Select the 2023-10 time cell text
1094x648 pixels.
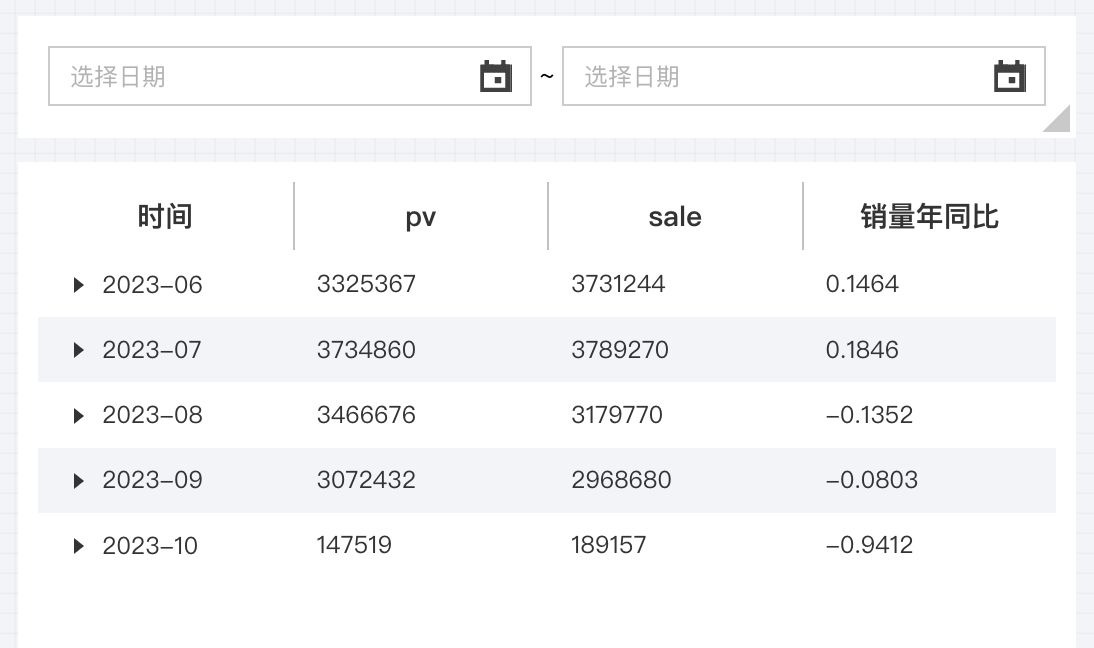tap(150, 545)
